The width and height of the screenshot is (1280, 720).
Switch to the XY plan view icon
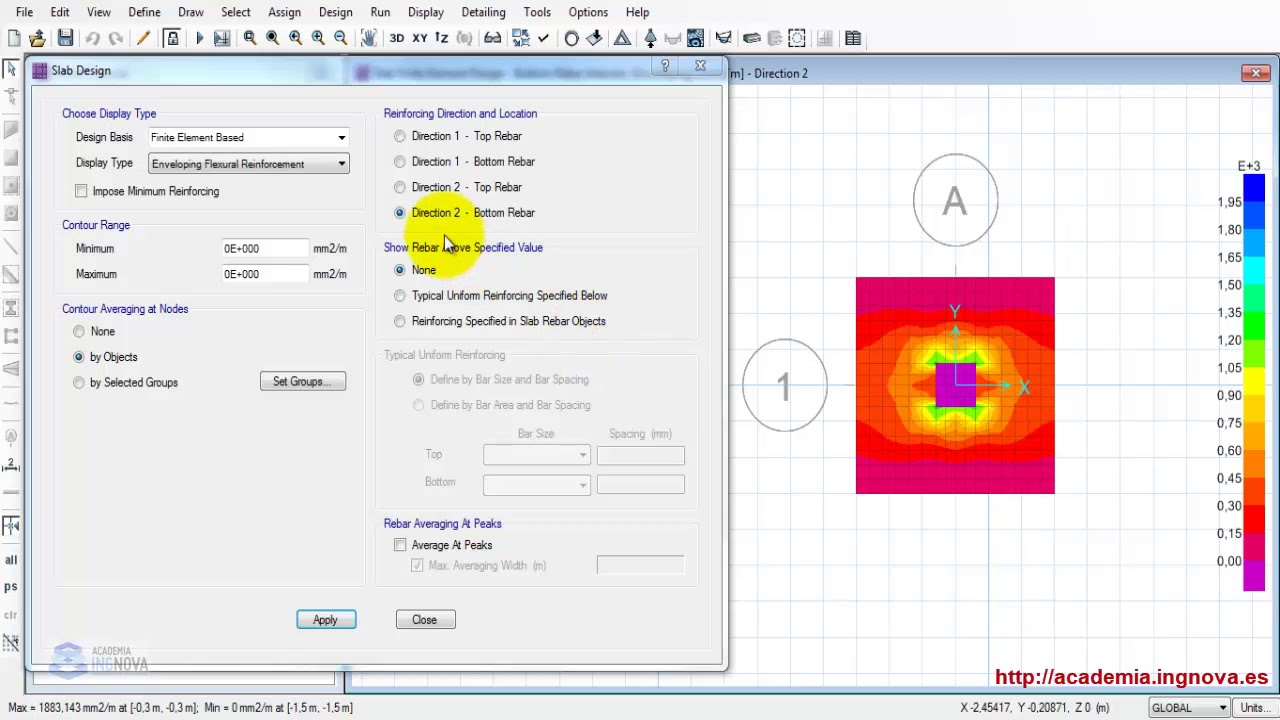pos(420,38)
